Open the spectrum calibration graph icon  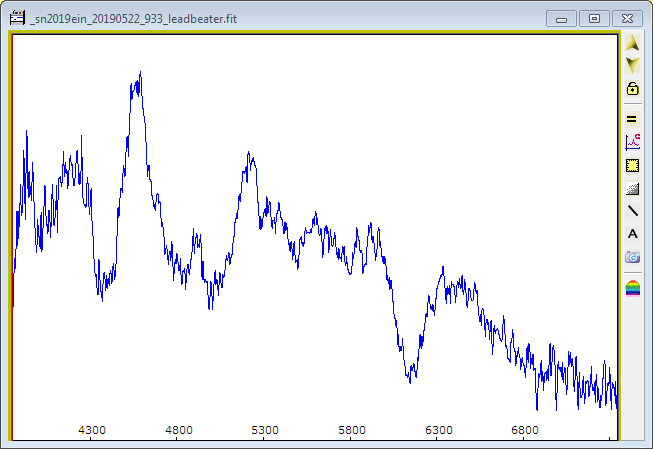pos(632,142)
